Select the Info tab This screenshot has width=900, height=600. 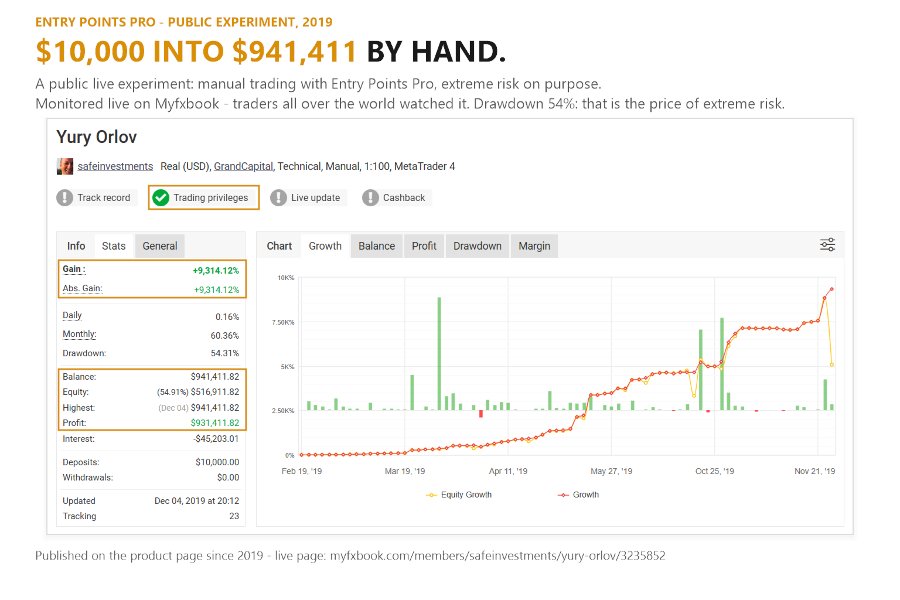coord(76,246)
